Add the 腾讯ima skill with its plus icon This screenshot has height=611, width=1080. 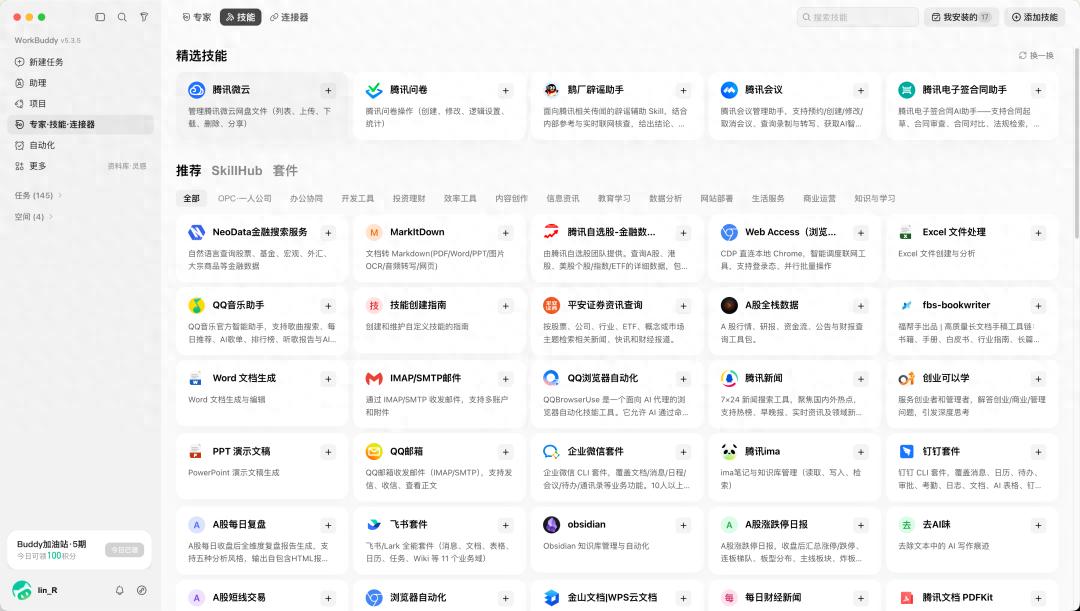[860, 452]
